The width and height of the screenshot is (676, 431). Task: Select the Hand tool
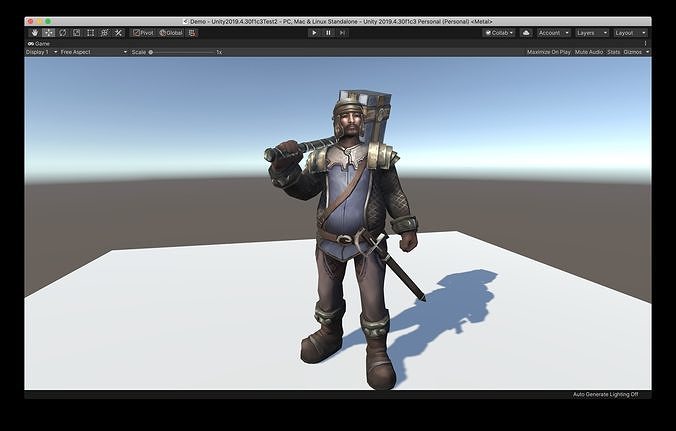click(x=35, y=33)
